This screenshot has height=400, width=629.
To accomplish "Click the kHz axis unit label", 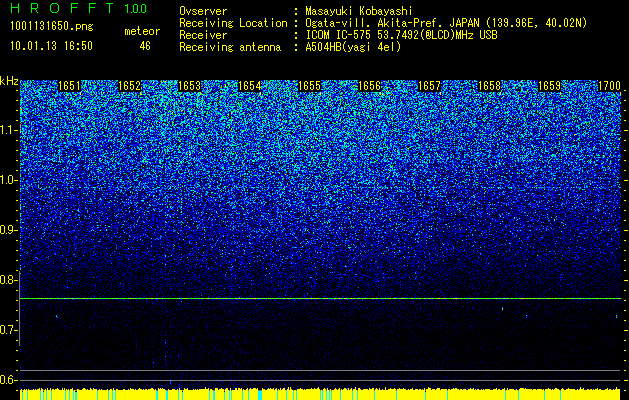I will point(9,81).
